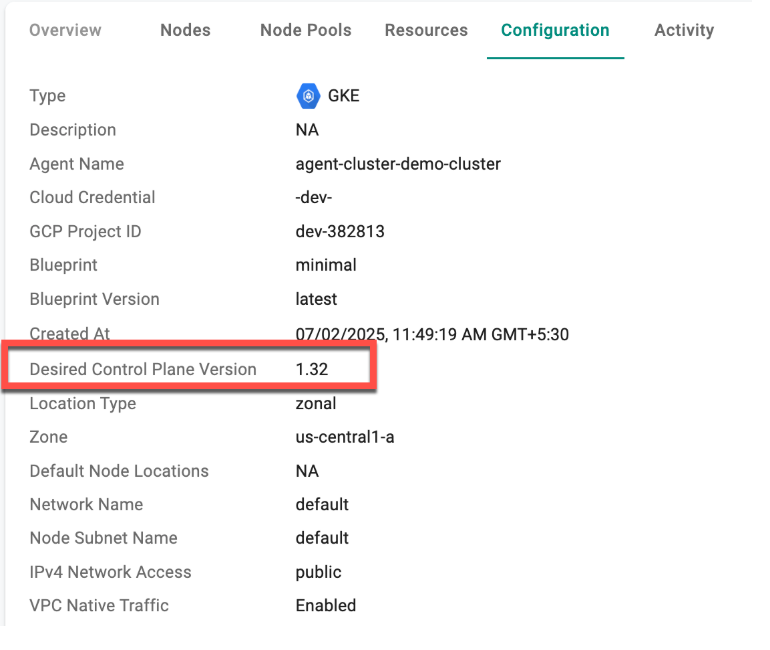The image size is (770, 650).
Task: Click the us-central1-a zone value
Action: tap(345, 437)
